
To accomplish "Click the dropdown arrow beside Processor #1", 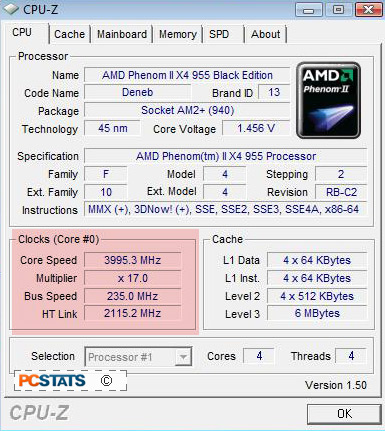I will 183,357.
